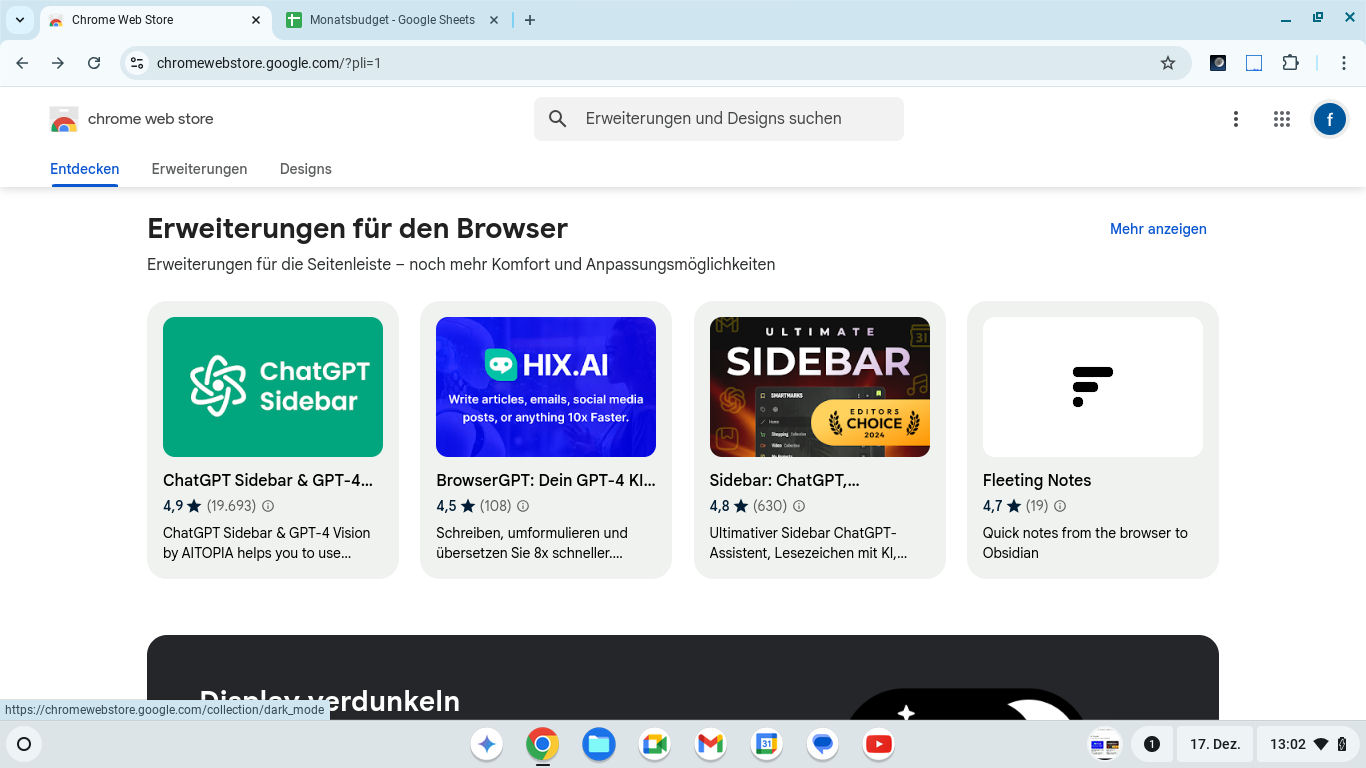Open Gmail from the shelf
This screenshot has width=1366, height=768.
[x=711, y=744]
